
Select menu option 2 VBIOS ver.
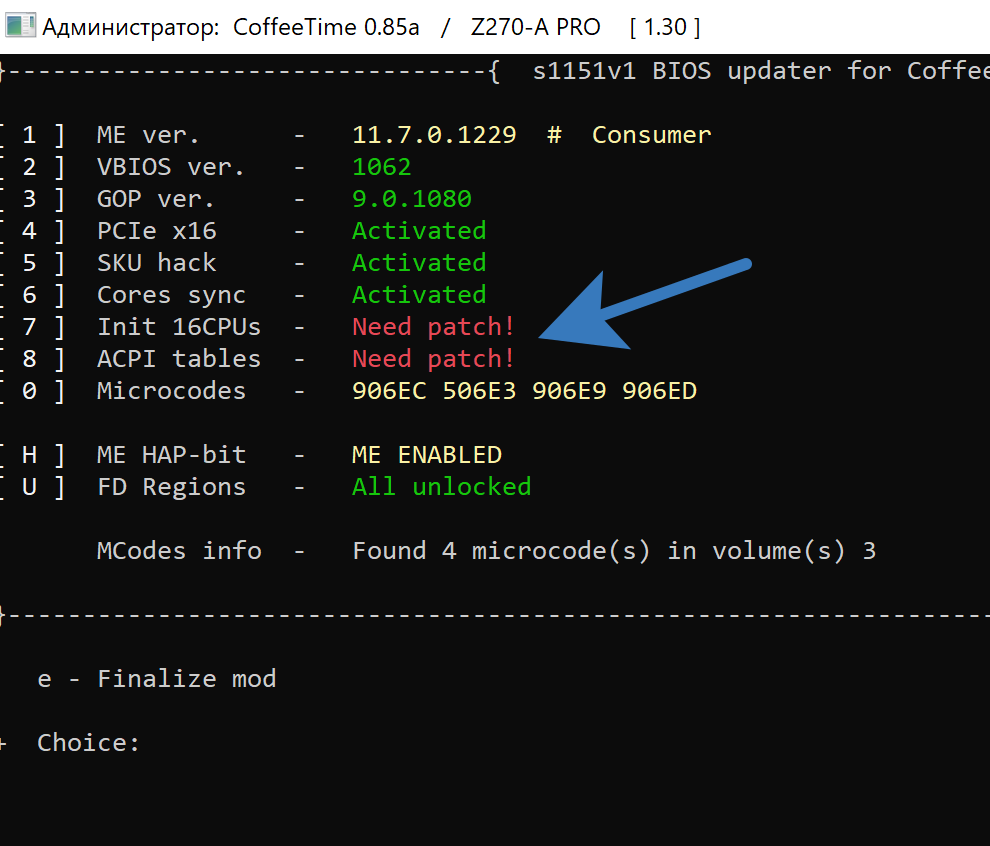click(170, 167)
